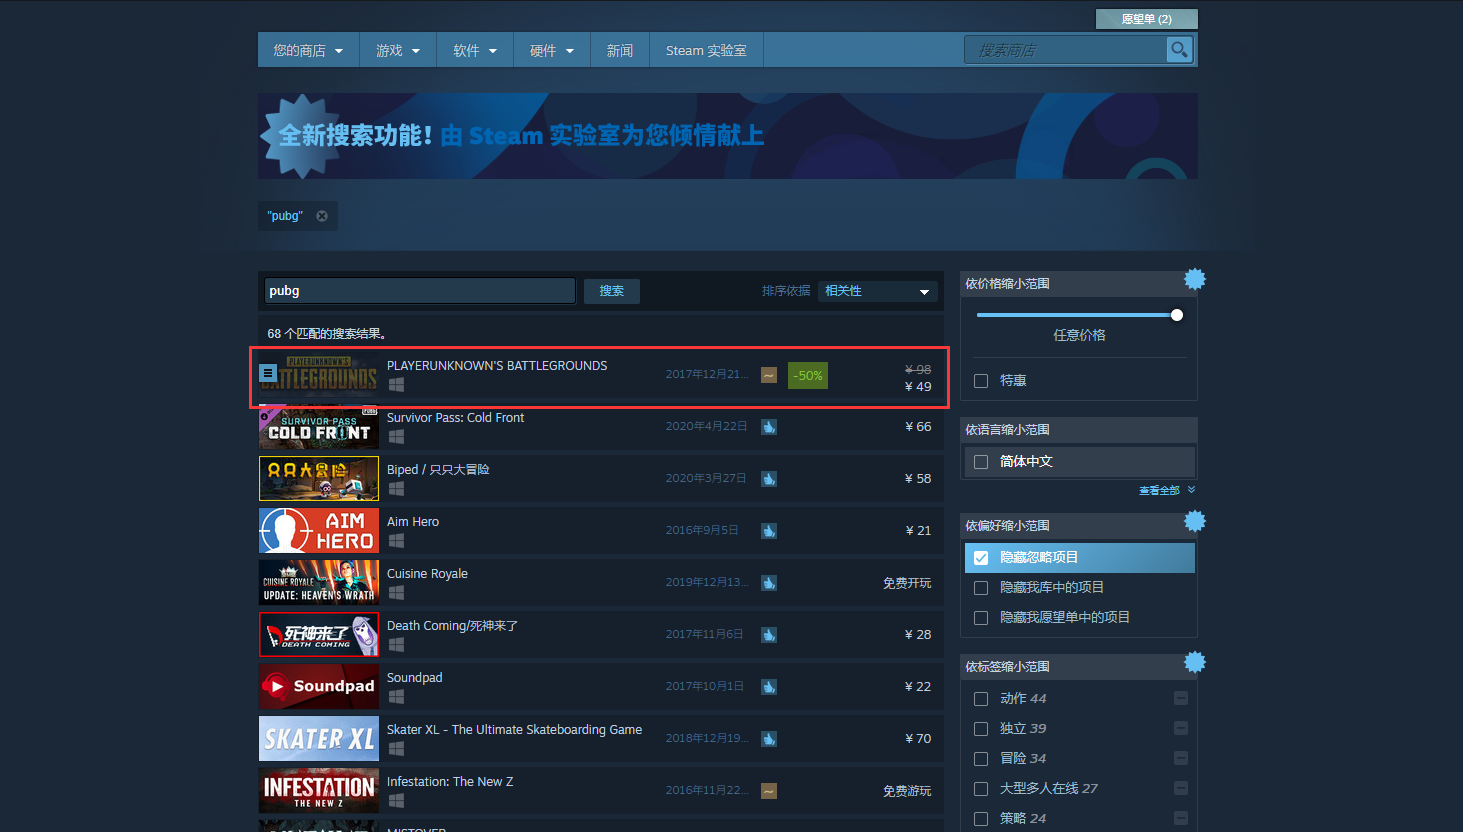
Task: Click the thumbs-up review icon for Skater XL
Action: pyautogui.click(x=769, y=739)
